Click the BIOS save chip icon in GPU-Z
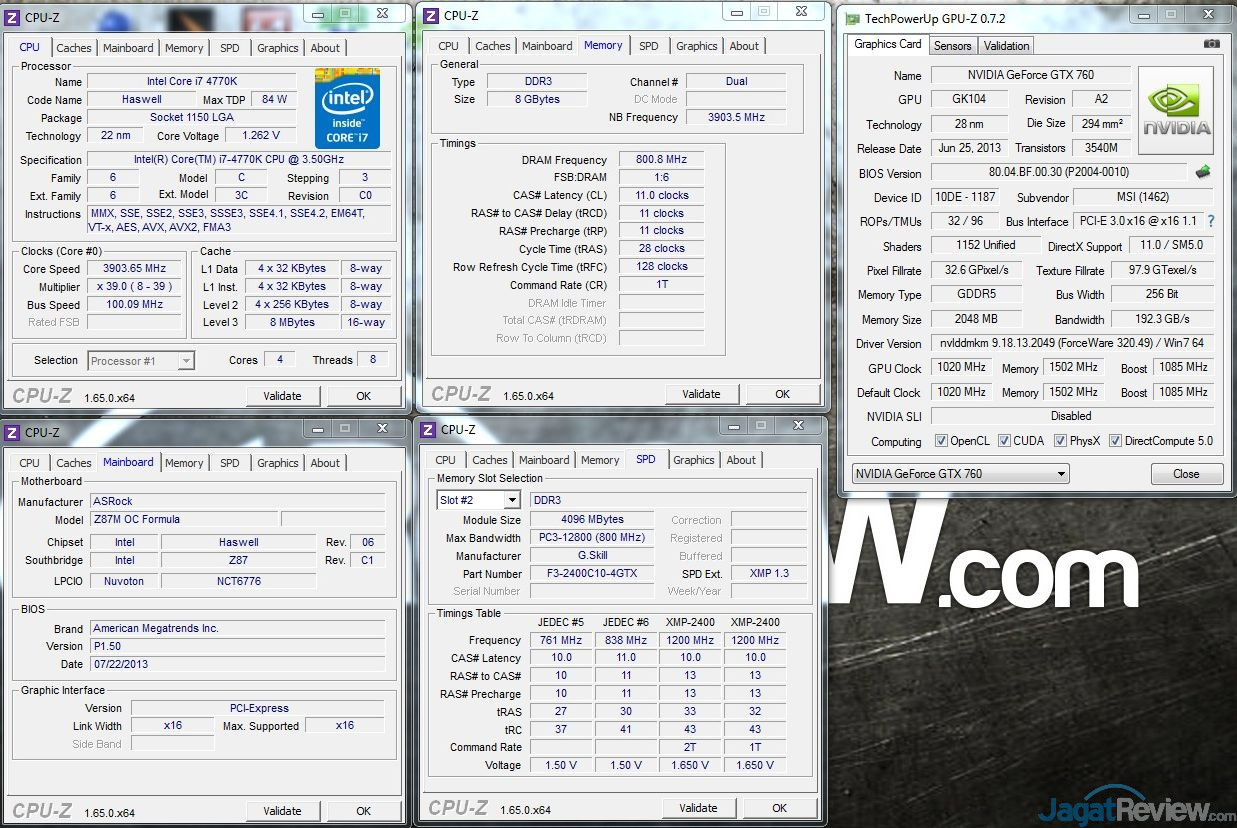1237x828 pixels. point(1202,172)
